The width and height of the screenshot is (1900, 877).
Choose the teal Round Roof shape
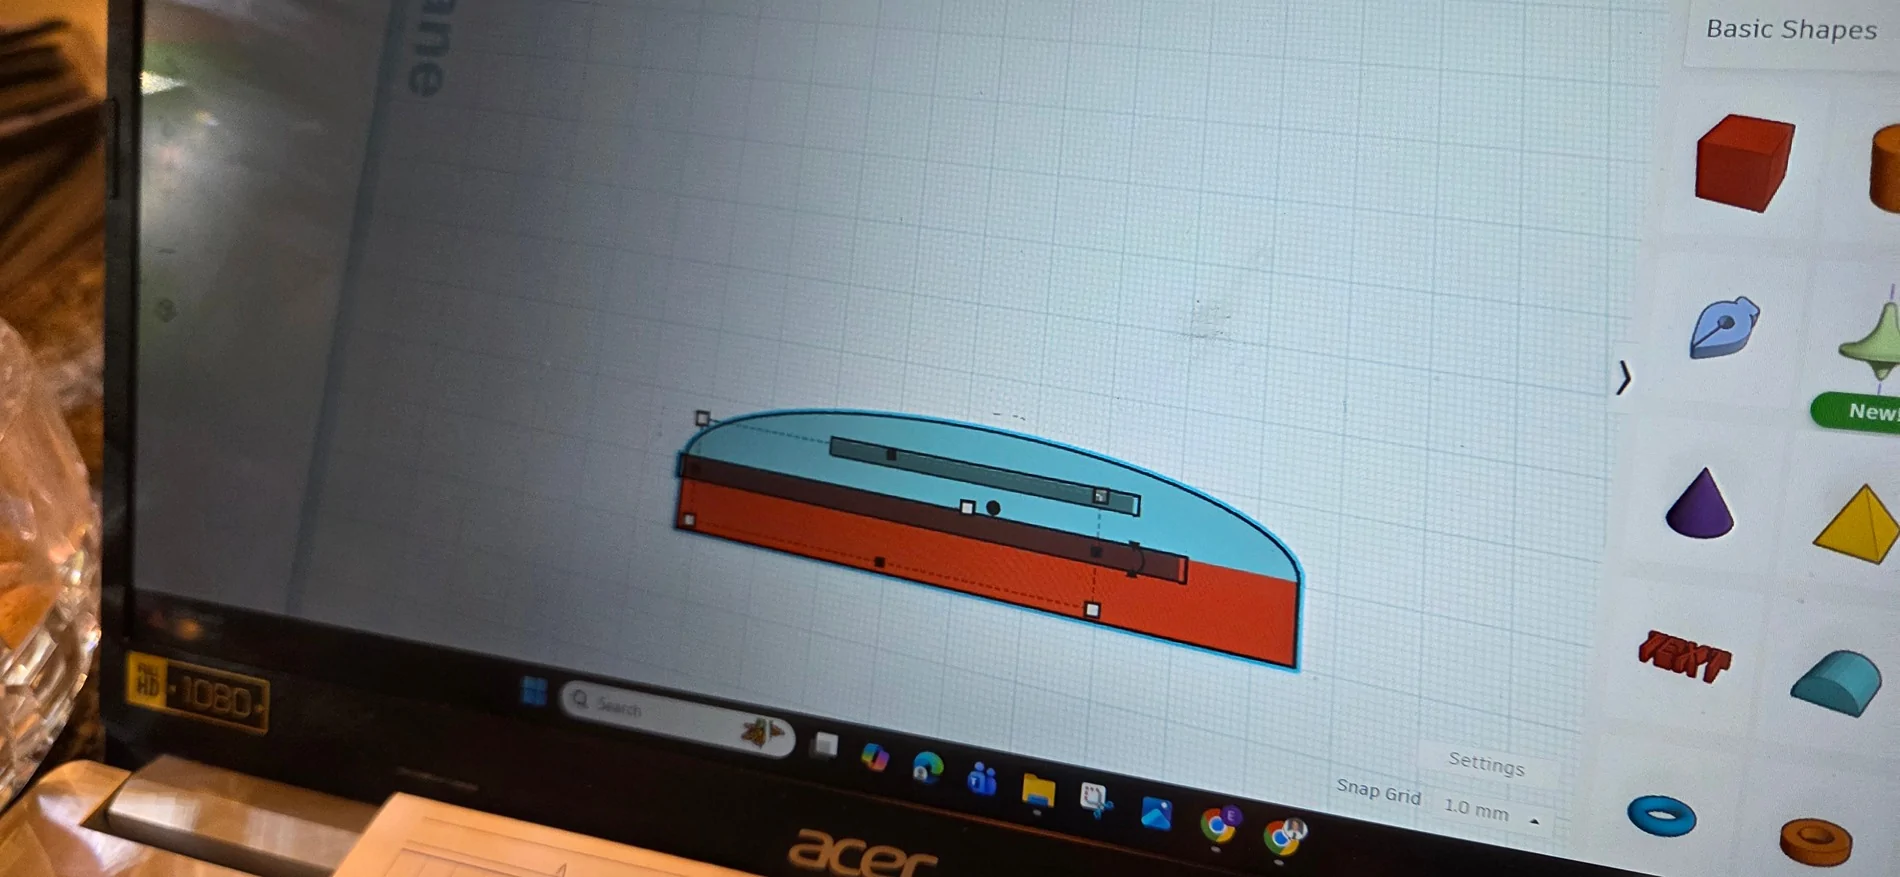(1835, 682)
